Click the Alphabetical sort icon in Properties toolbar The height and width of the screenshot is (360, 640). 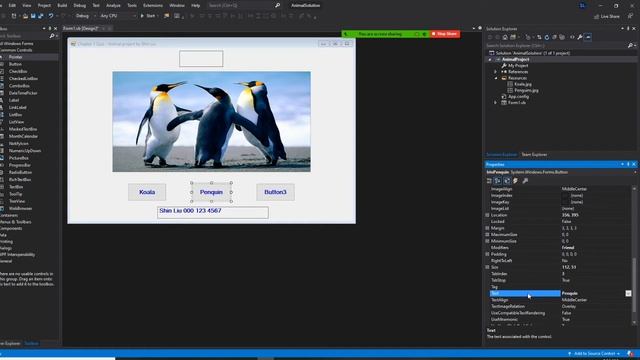click(x=498, y=180)
